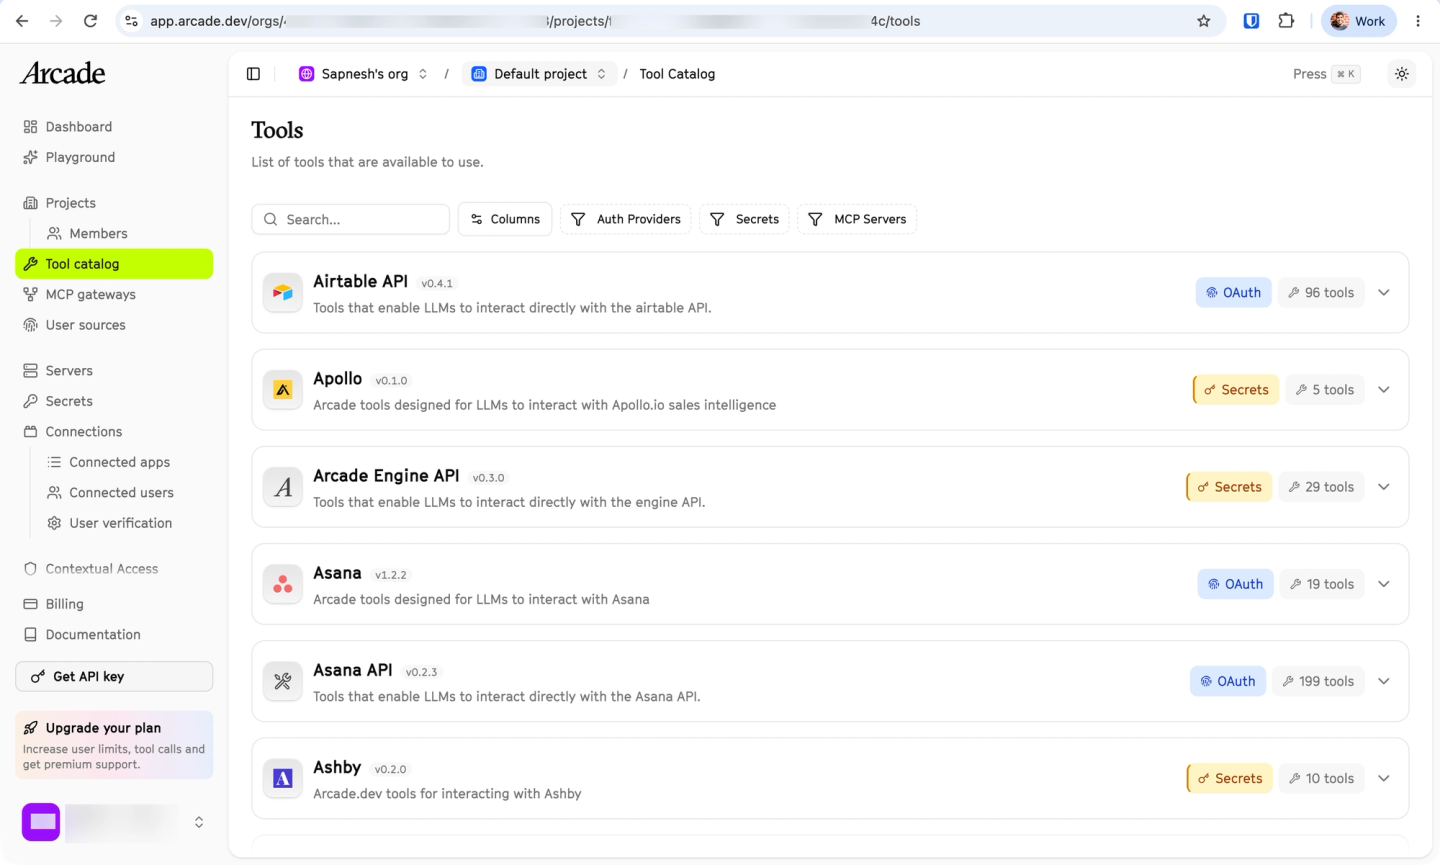This screenshot has height=865, width=1440.
Task: Click Secrets badge on Ashby row
Action: point(1230,778)
